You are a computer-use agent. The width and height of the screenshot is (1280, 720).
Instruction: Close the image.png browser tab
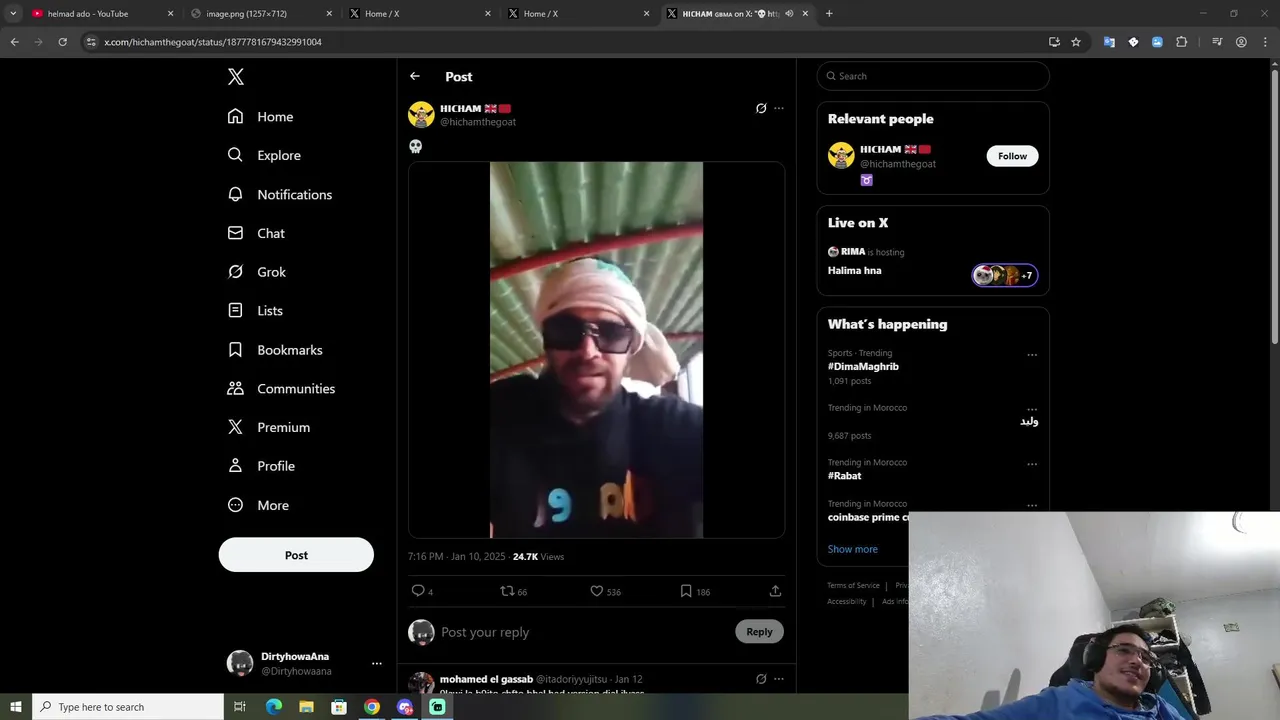(x=328, y=14)
